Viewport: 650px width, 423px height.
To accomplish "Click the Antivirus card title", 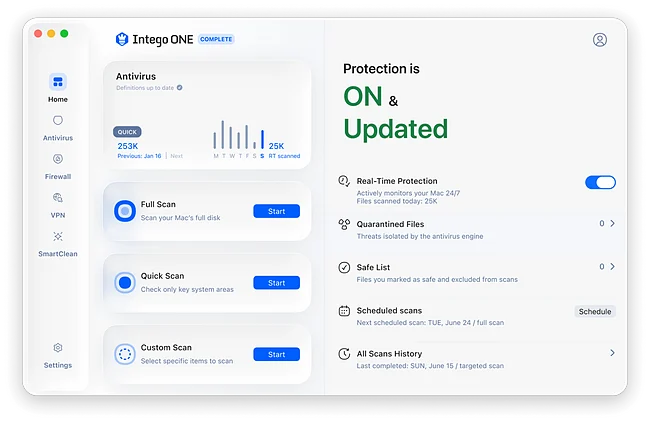I will [136, 76].
